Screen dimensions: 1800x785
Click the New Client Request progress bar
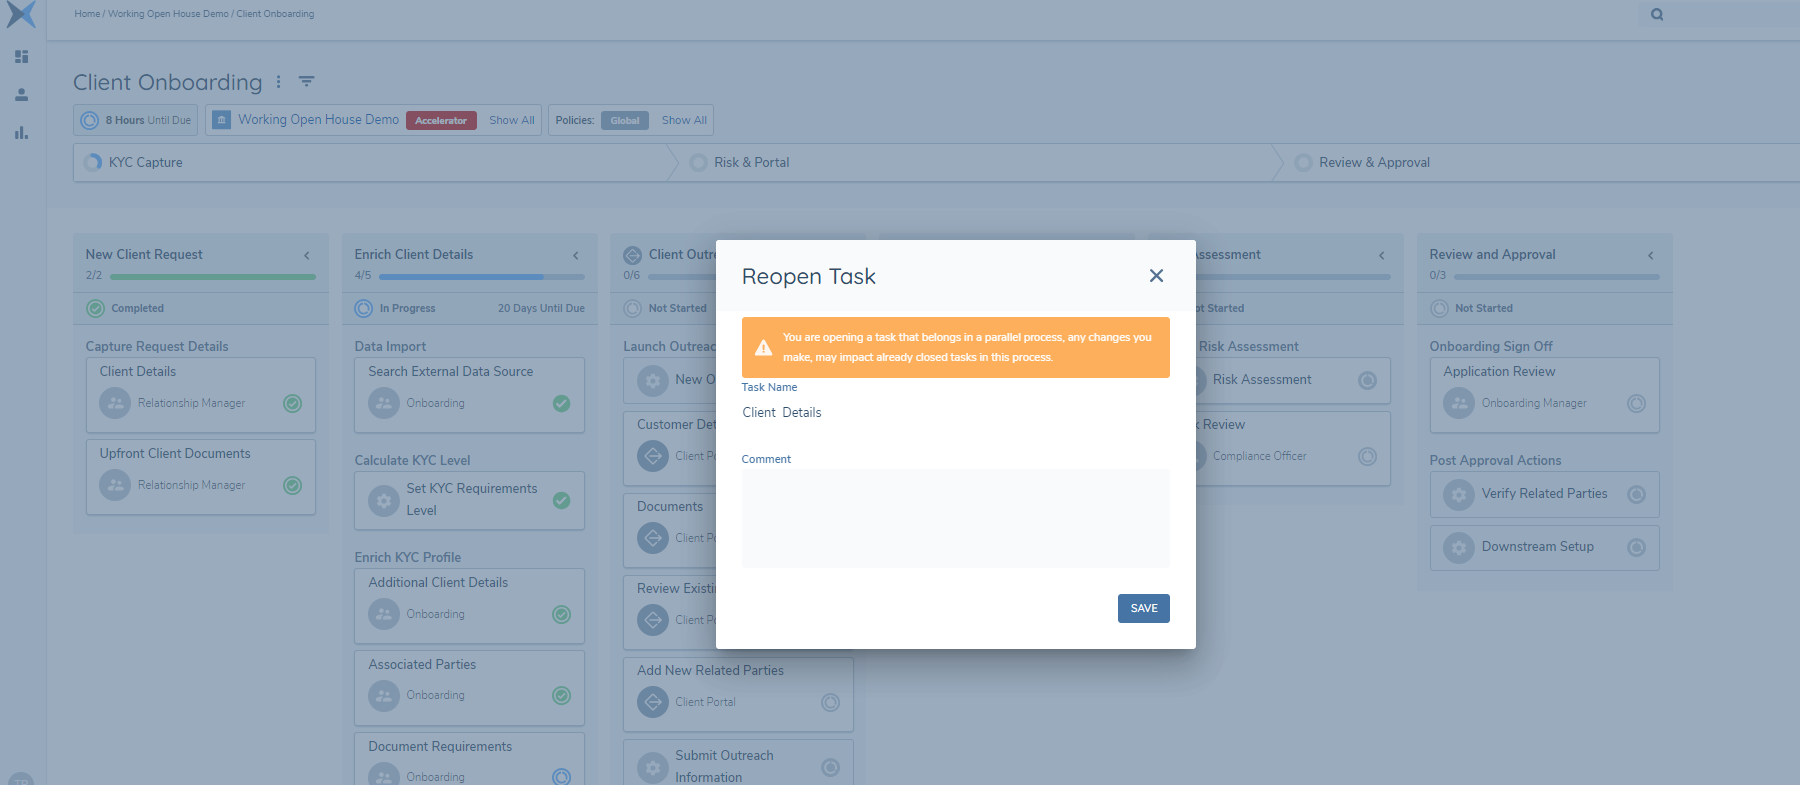coord(212,276)
